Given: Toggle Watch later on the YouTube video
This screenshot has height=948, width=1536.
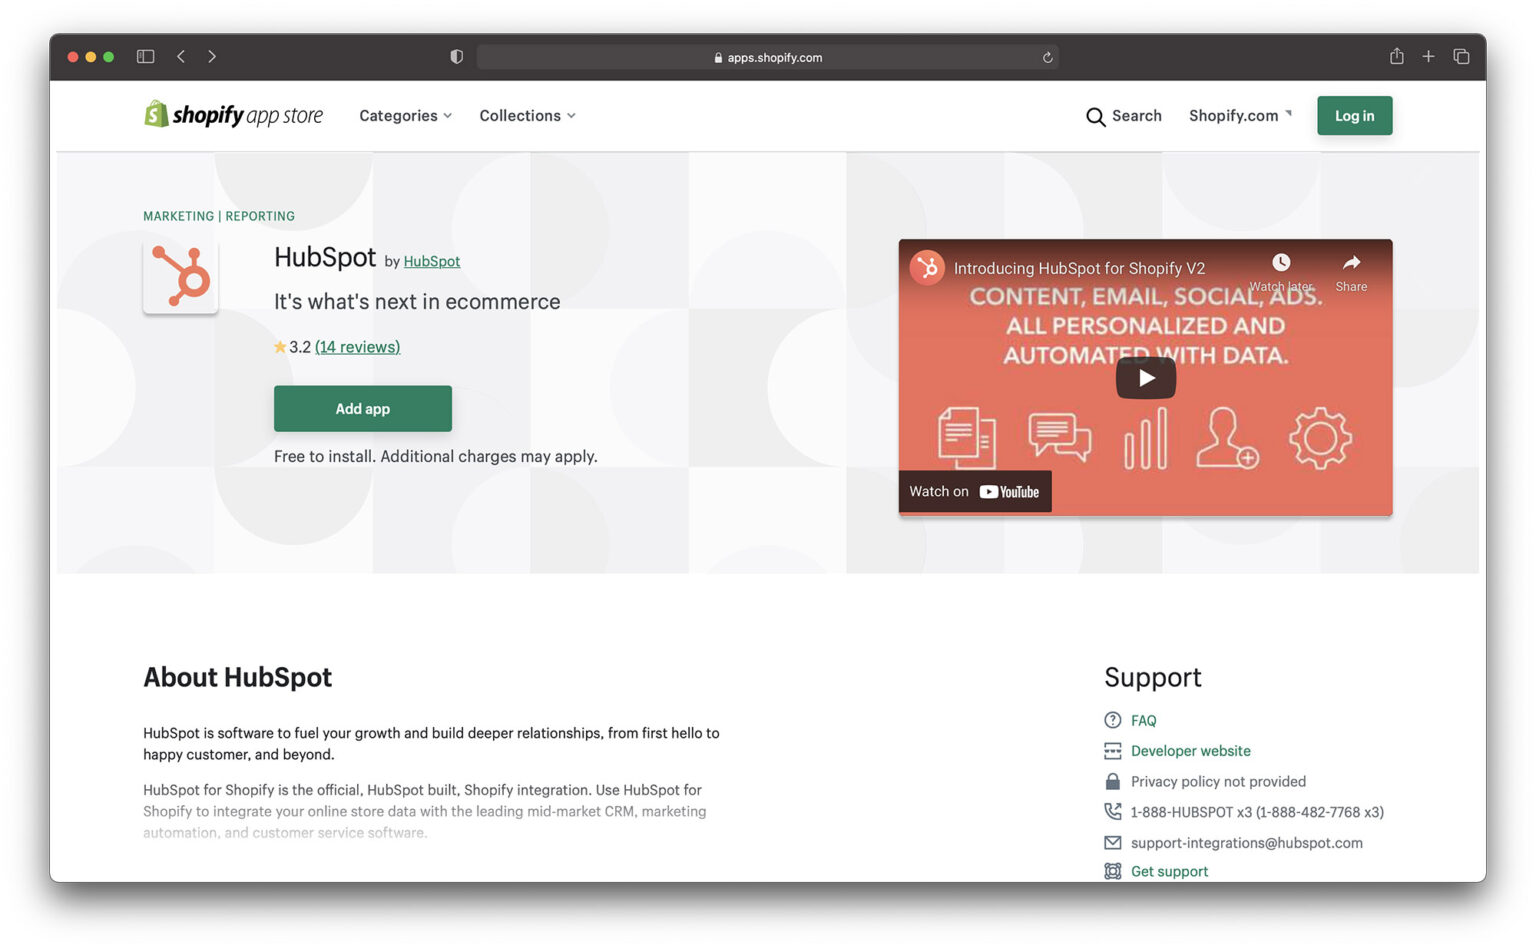Looking at the screenshot, I should tap(1280, 261).
